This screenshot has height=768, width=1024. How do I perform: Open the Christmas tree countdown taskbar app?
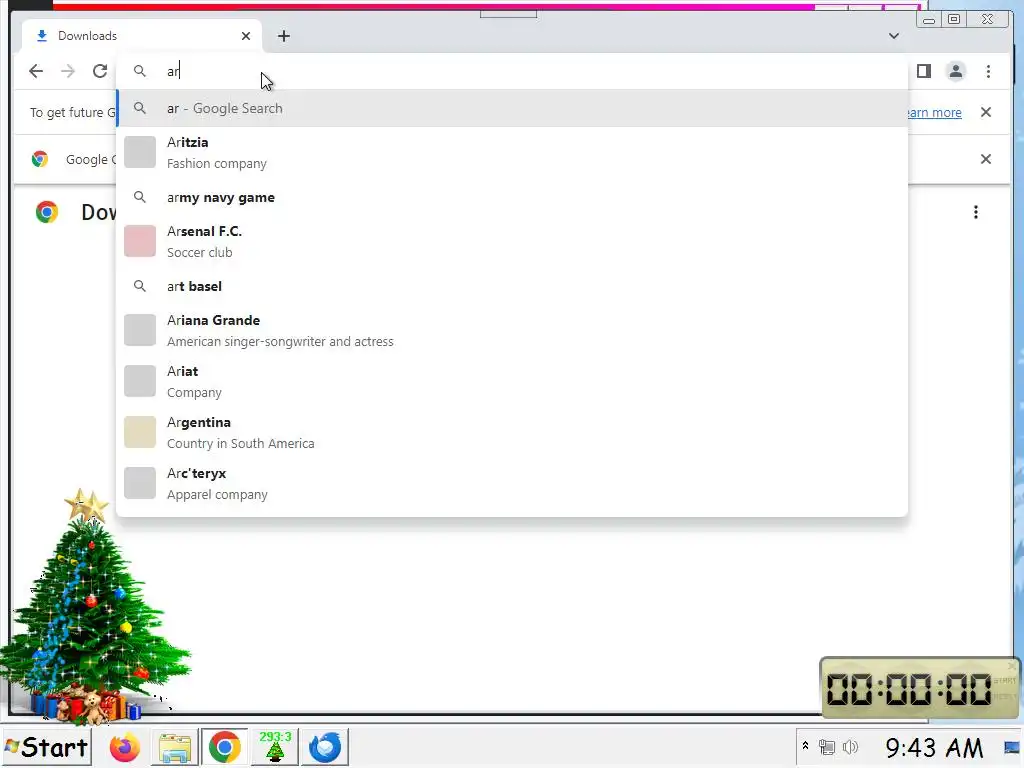(x=275, y=747)
